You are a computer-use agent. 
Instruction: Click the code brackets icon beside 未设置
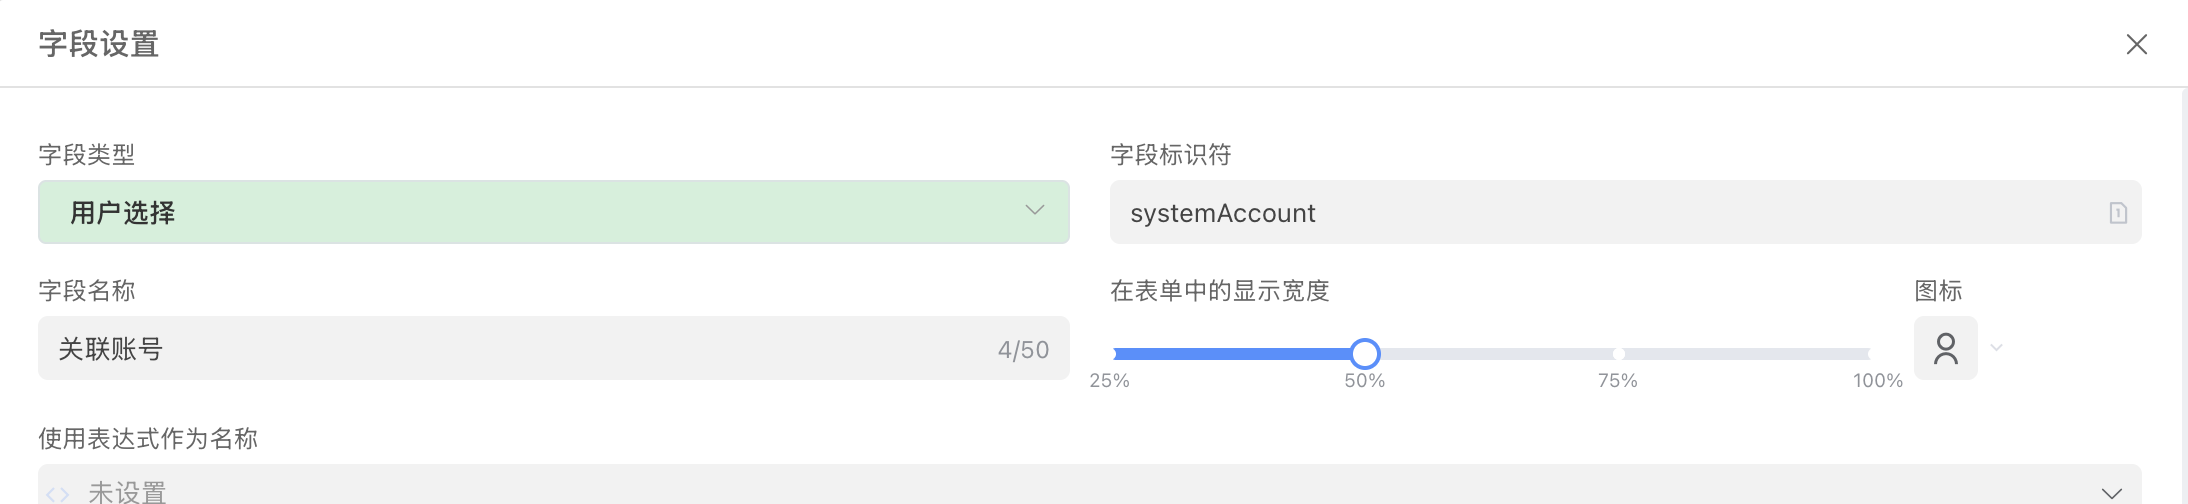pyautogui.click(x=58, y=494)
